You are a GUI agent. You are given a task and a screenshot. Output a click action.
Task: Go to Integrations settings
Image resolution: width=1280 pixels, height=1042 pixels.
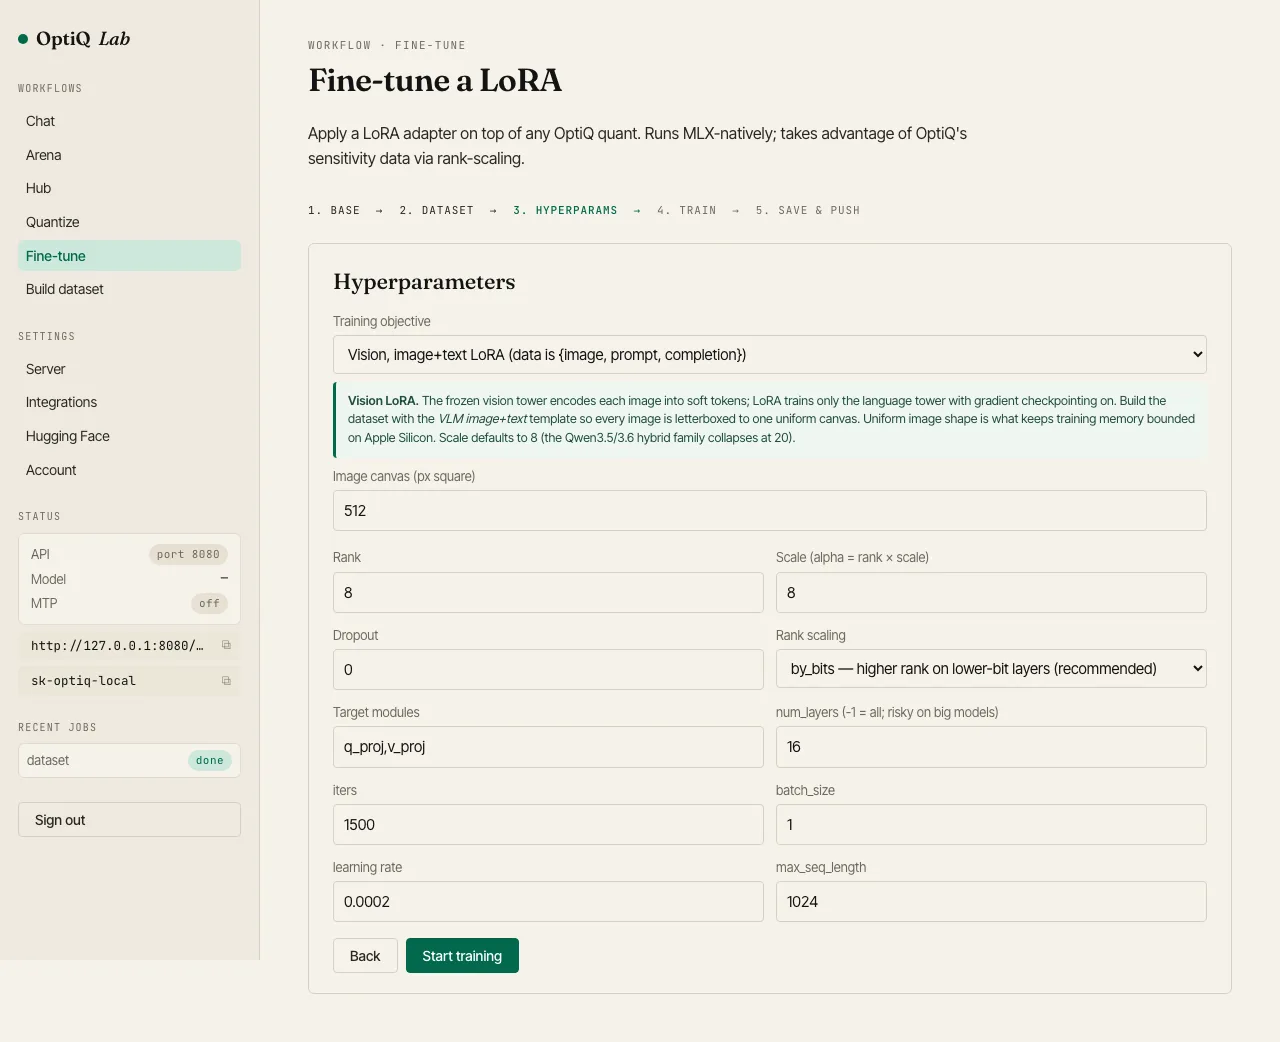click(129, 402)
